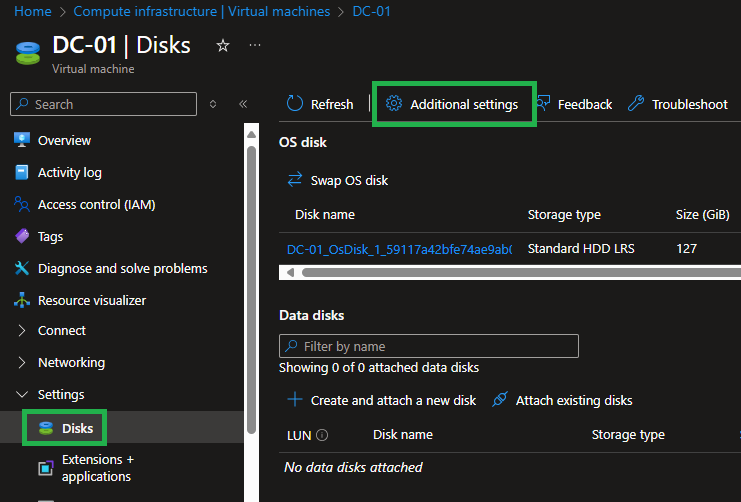Click the Filter by name field
Screen dimensions: 741x502
[x=430, y=346]
